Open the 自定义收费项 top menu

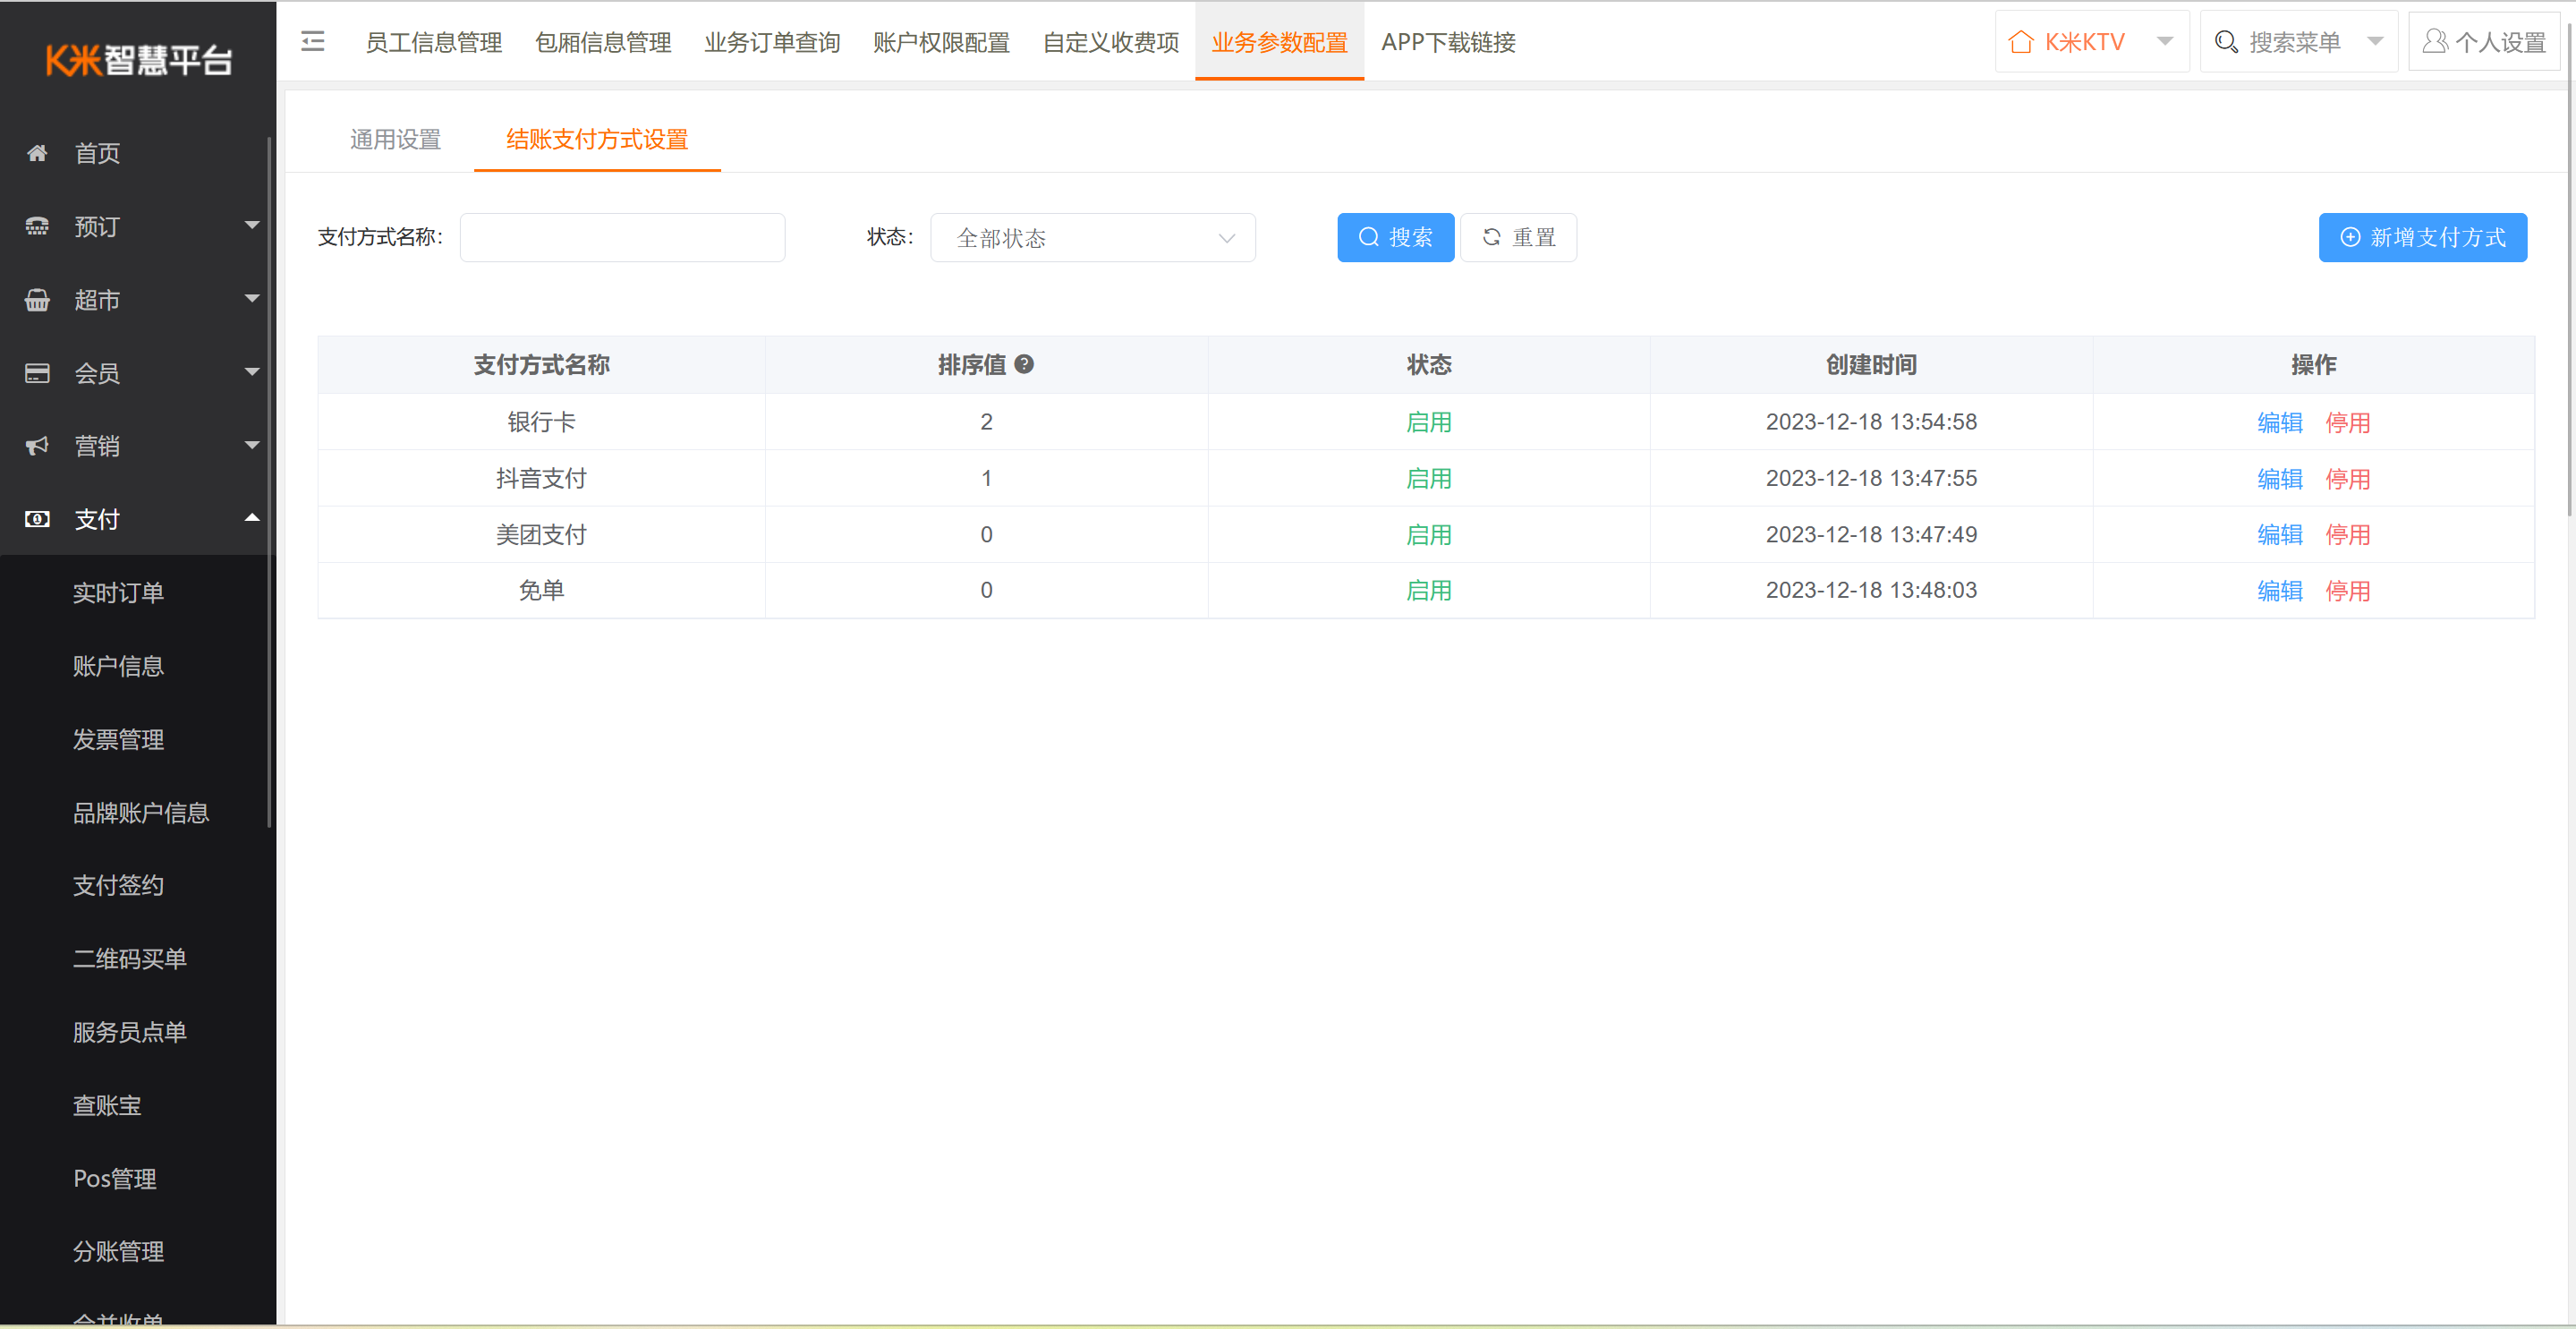(1111, 42)
